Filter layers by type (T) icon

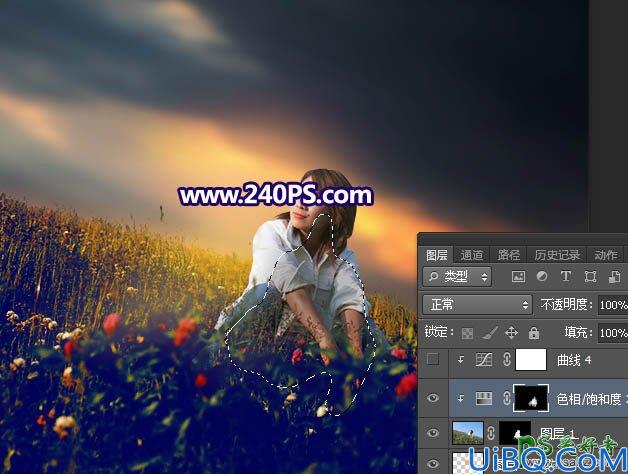(566, 276)
